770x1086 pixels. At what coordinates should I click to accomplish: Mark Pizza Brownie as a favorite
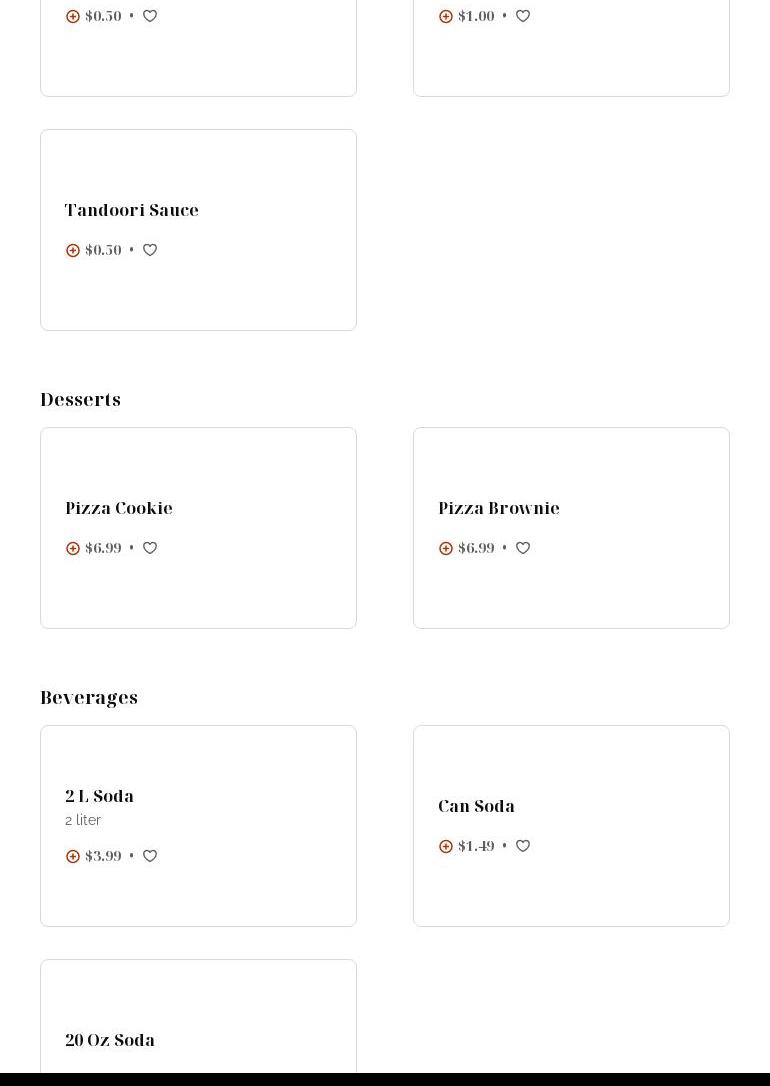[x=523, y=548]
